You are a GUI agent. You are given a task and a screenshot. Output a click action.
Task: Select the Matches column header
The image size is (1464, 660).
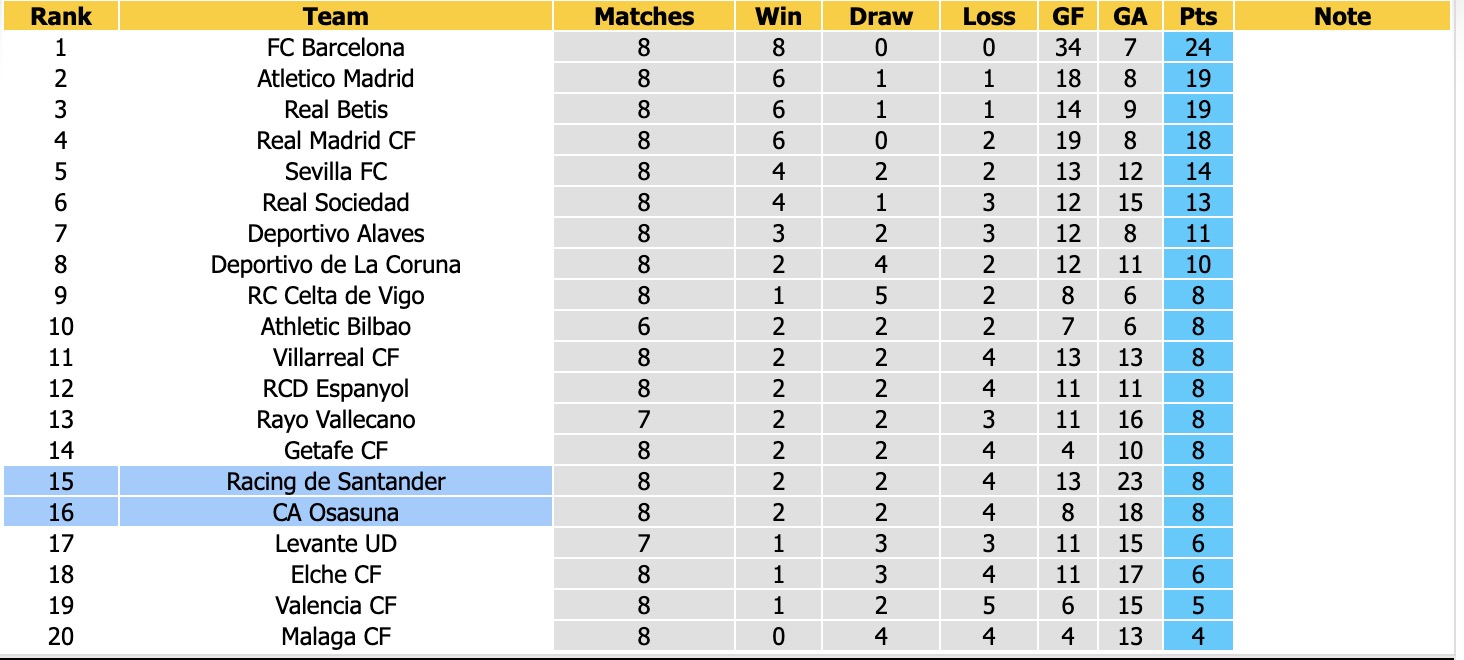644,16
